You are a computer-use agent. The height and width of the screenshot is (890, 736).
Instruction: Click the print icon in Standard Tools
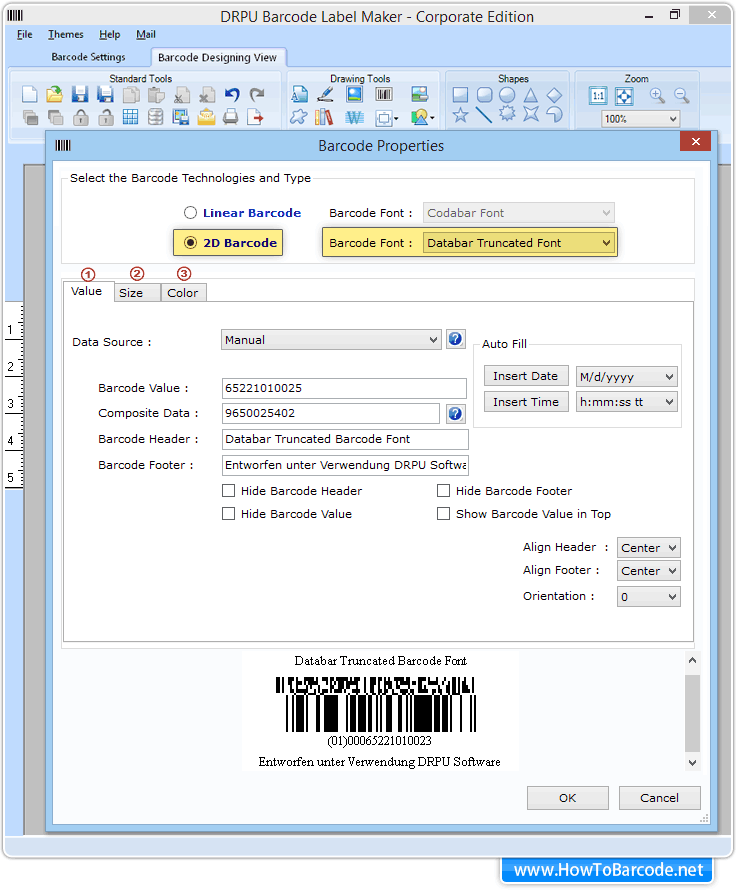click(231, 117)
